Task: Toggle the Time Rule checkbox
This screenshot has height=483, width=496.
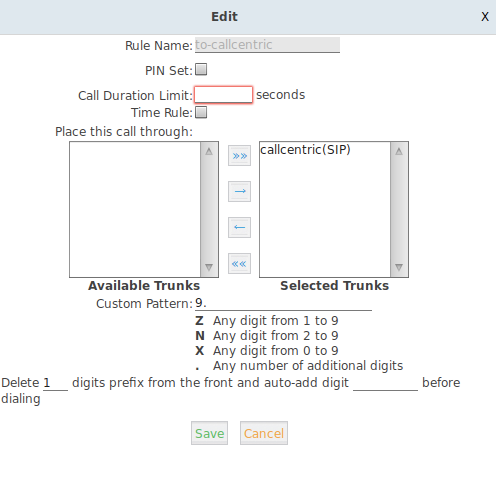Action: tap(201, 112)
